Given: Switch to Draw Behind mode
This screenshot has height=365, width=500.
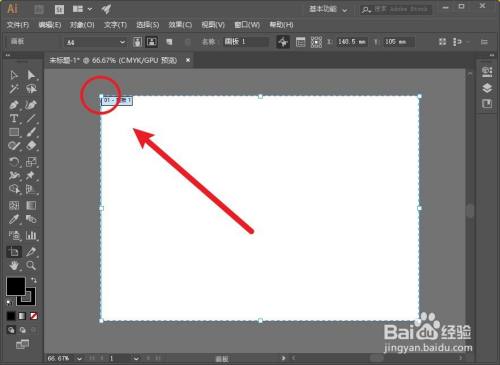Looking at the screenshot, I should pyautogui.click(x=22, y=330).
